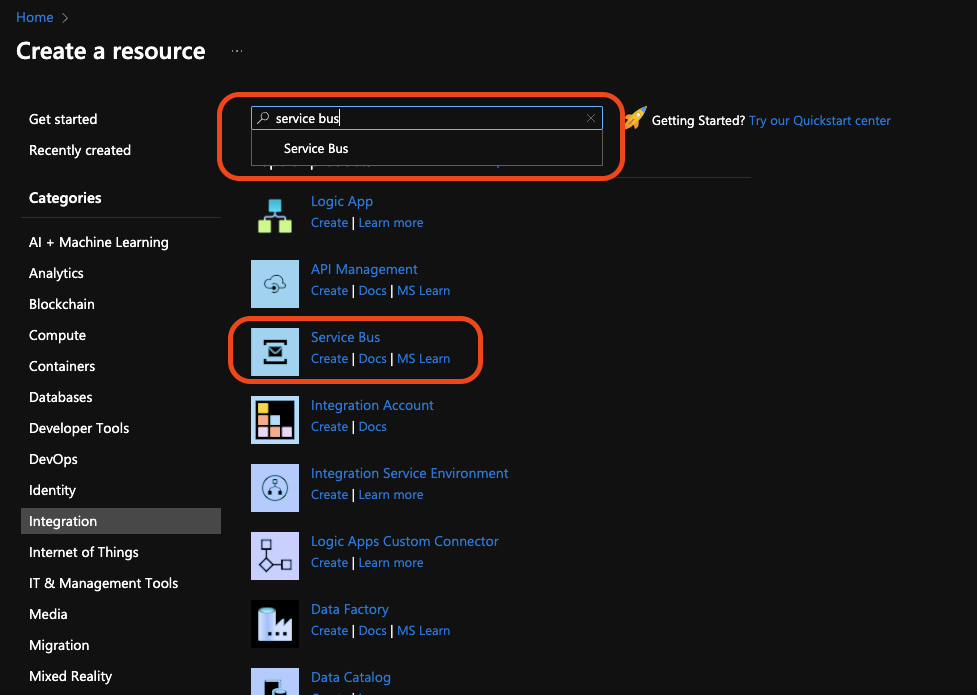Open the Try our Quickstart center link
The height and width of the screenshot is (695, 977).
click(819, 120)
